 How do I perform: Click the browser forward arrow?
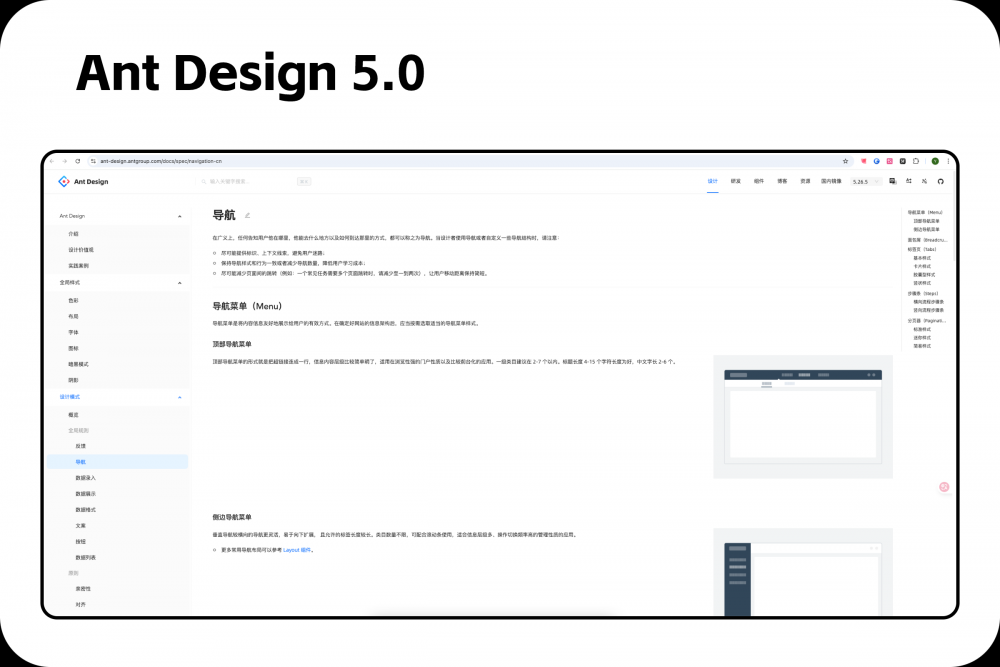pos(64,161)
